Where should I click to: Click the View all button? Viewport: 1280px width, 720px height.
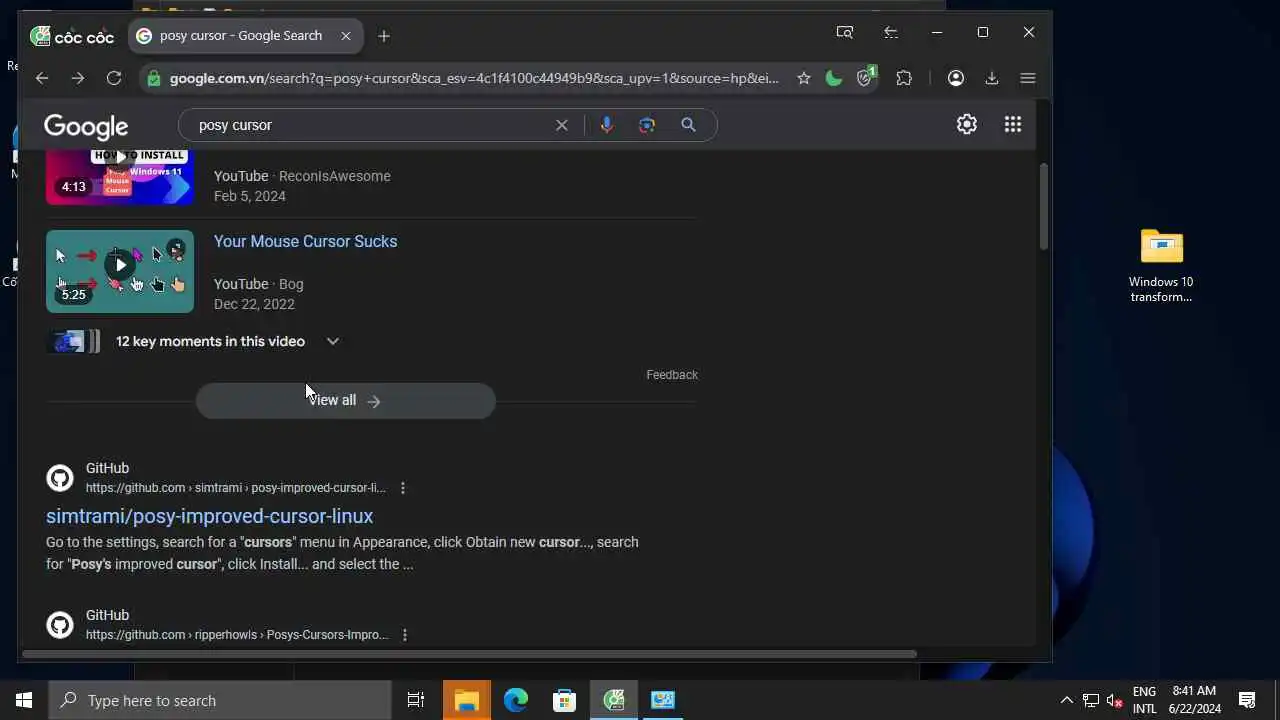click(x=345, y=400)
